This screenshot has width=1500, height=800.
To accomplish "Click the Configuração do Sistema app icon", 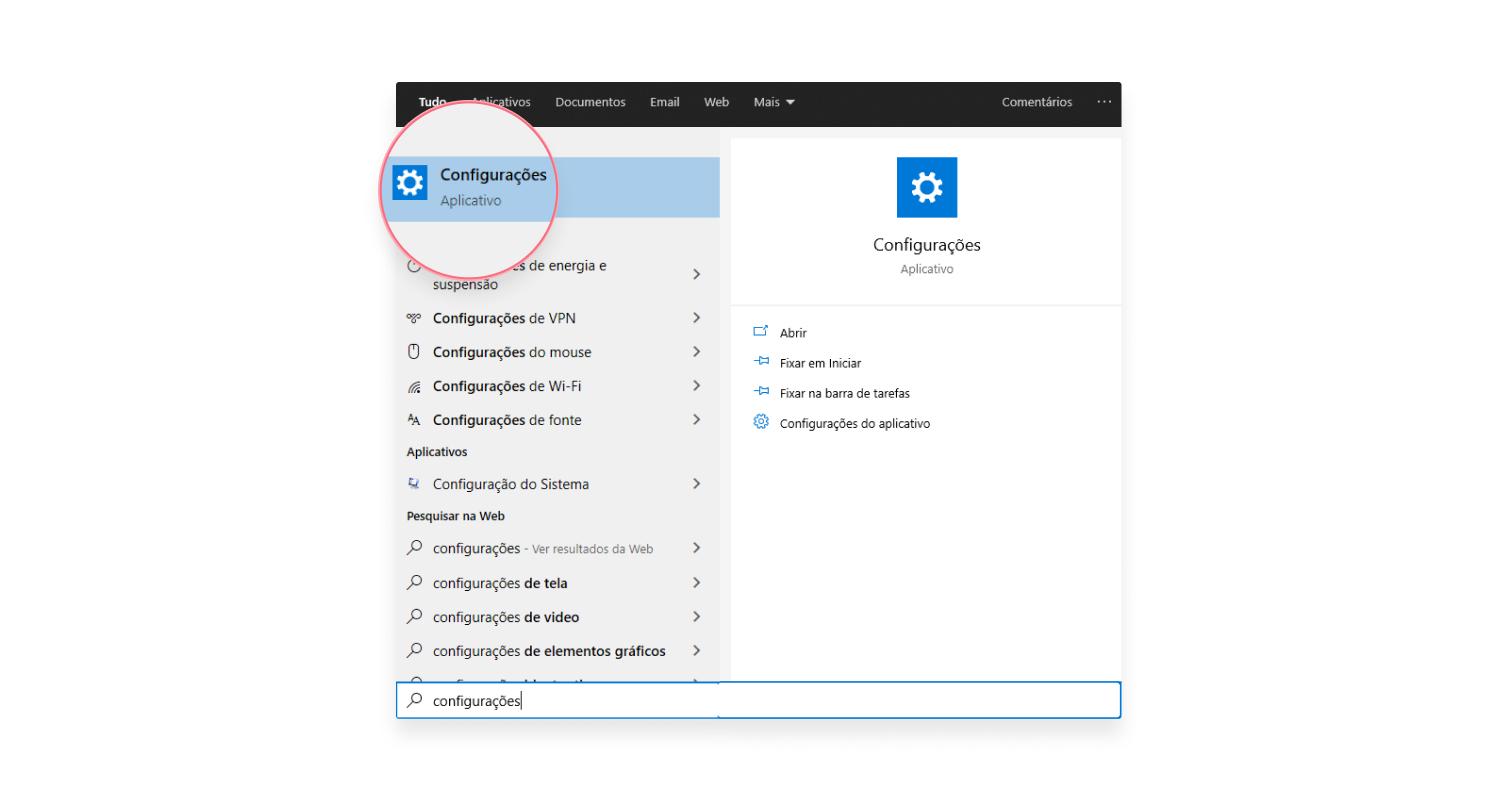I will (x=414, y=484).
